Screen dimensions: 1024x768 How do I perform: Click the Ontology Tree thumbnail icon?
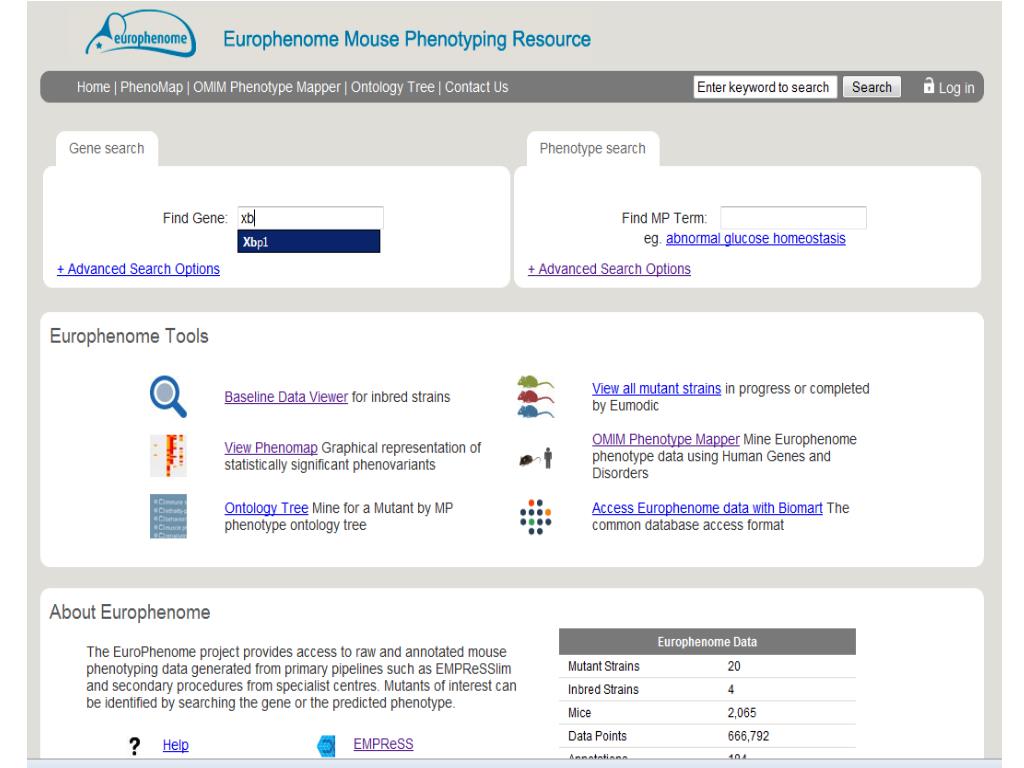(168, 516)
